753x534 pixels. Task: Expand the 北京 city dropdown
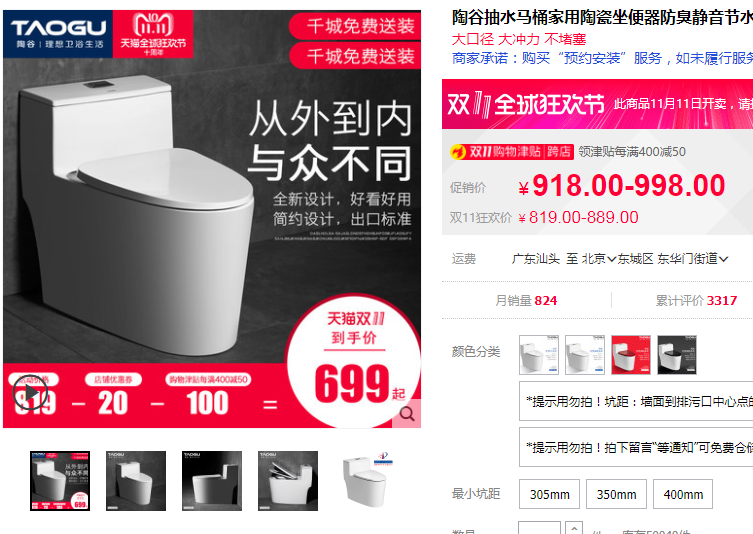[x=599, y=259]
